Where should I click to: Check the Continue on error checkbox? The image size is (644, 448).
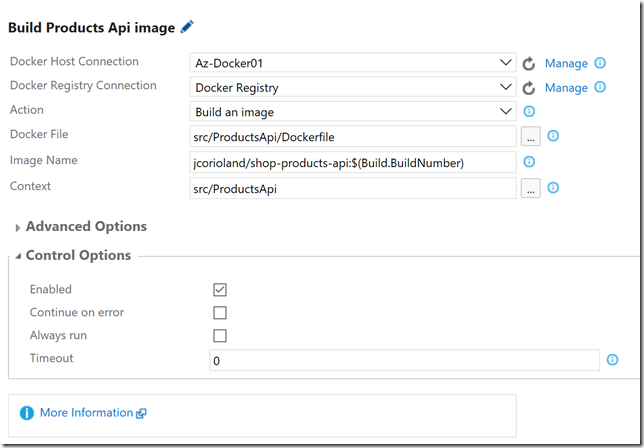220,312
